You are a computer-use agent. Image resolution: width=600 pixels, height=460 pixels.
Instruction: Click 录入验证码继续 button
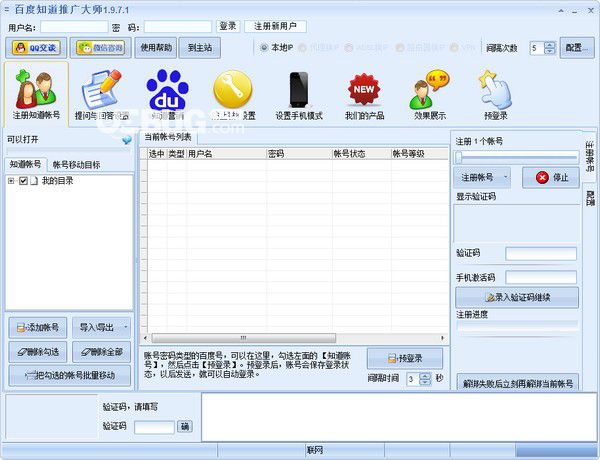click(x=517, y=297)
